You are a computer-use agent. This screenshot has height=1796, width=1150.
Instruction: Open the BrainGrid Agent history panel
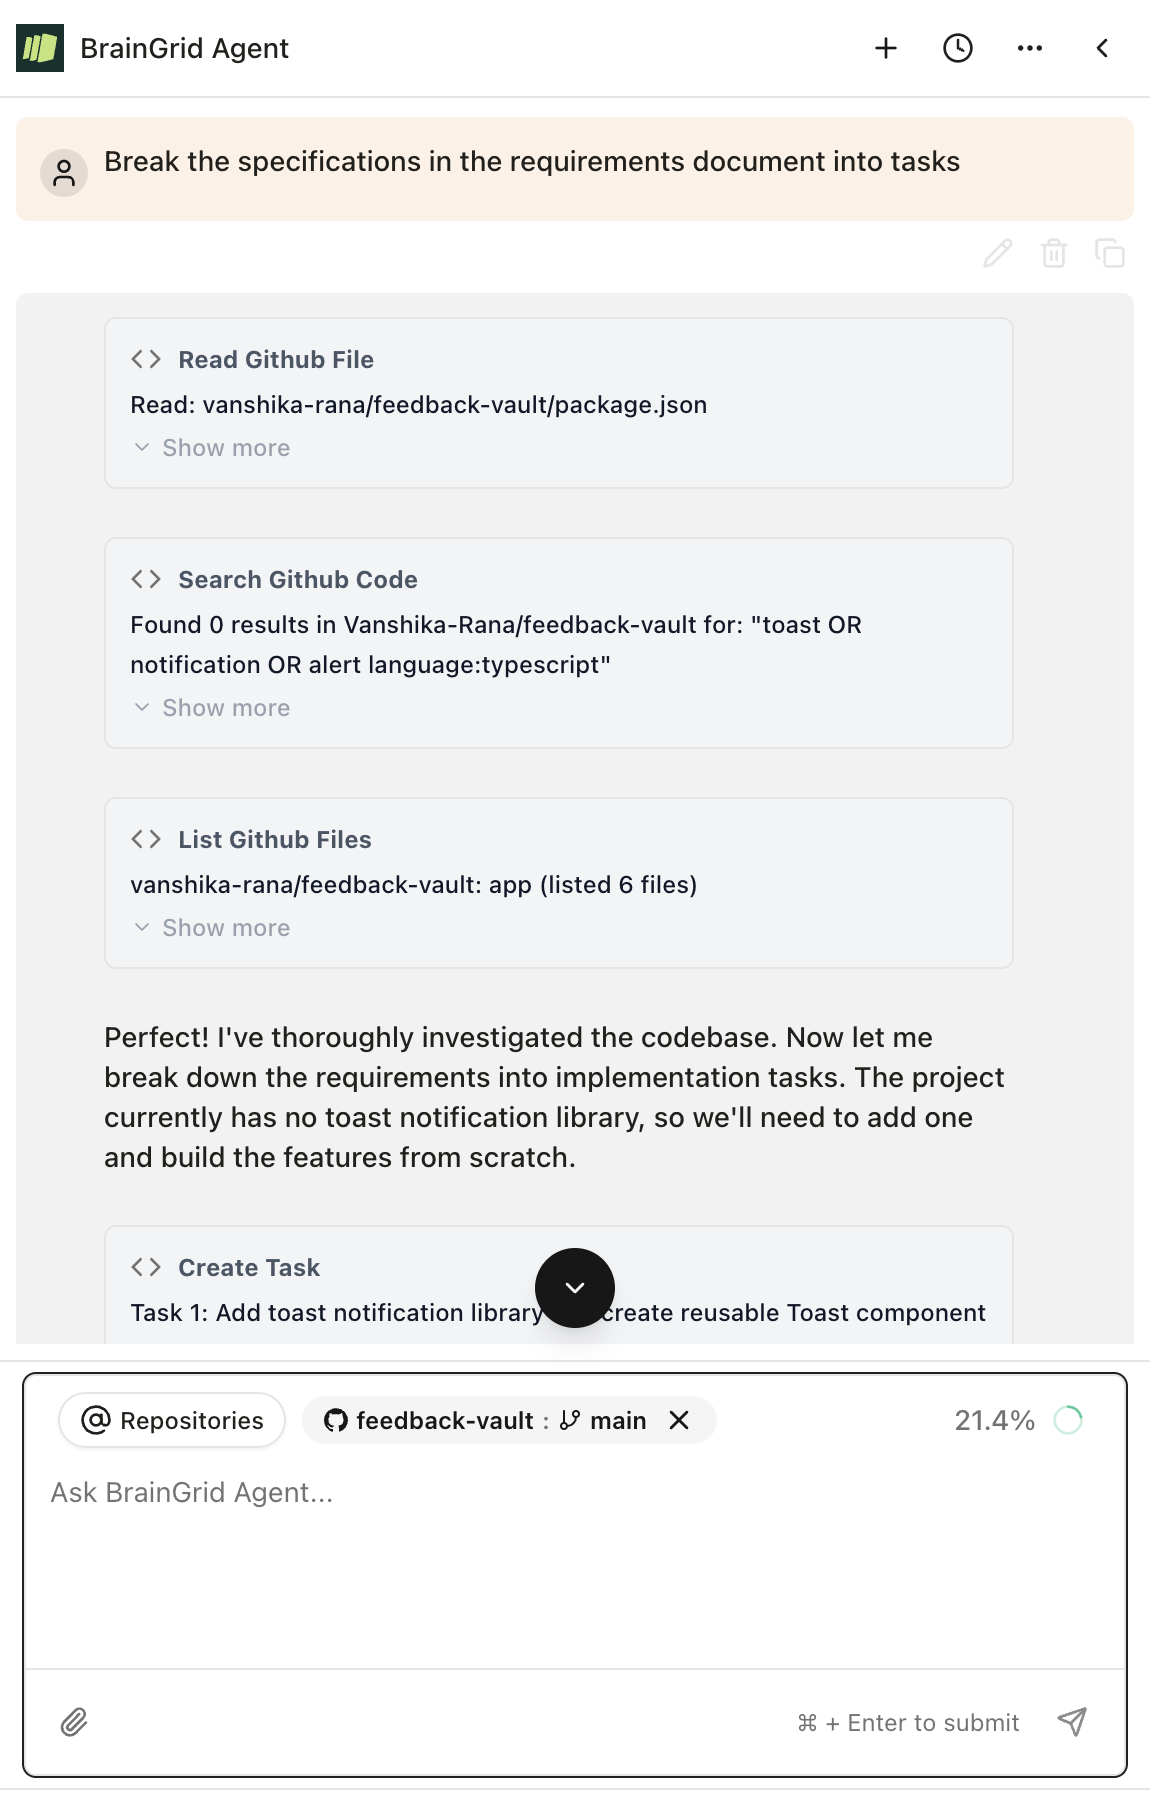[x=956, y=47]
